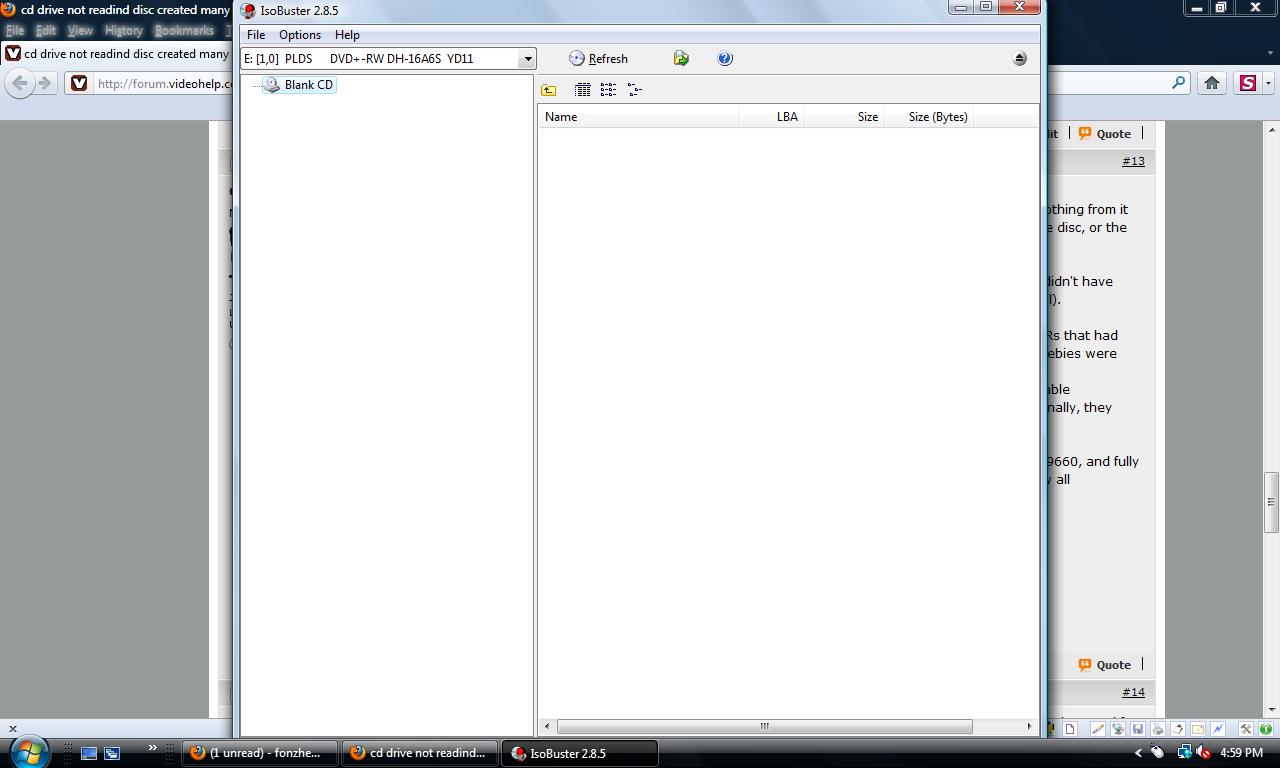Open the Help menu in IsoBuster
1280x768 pixels.
click(347, 35)
